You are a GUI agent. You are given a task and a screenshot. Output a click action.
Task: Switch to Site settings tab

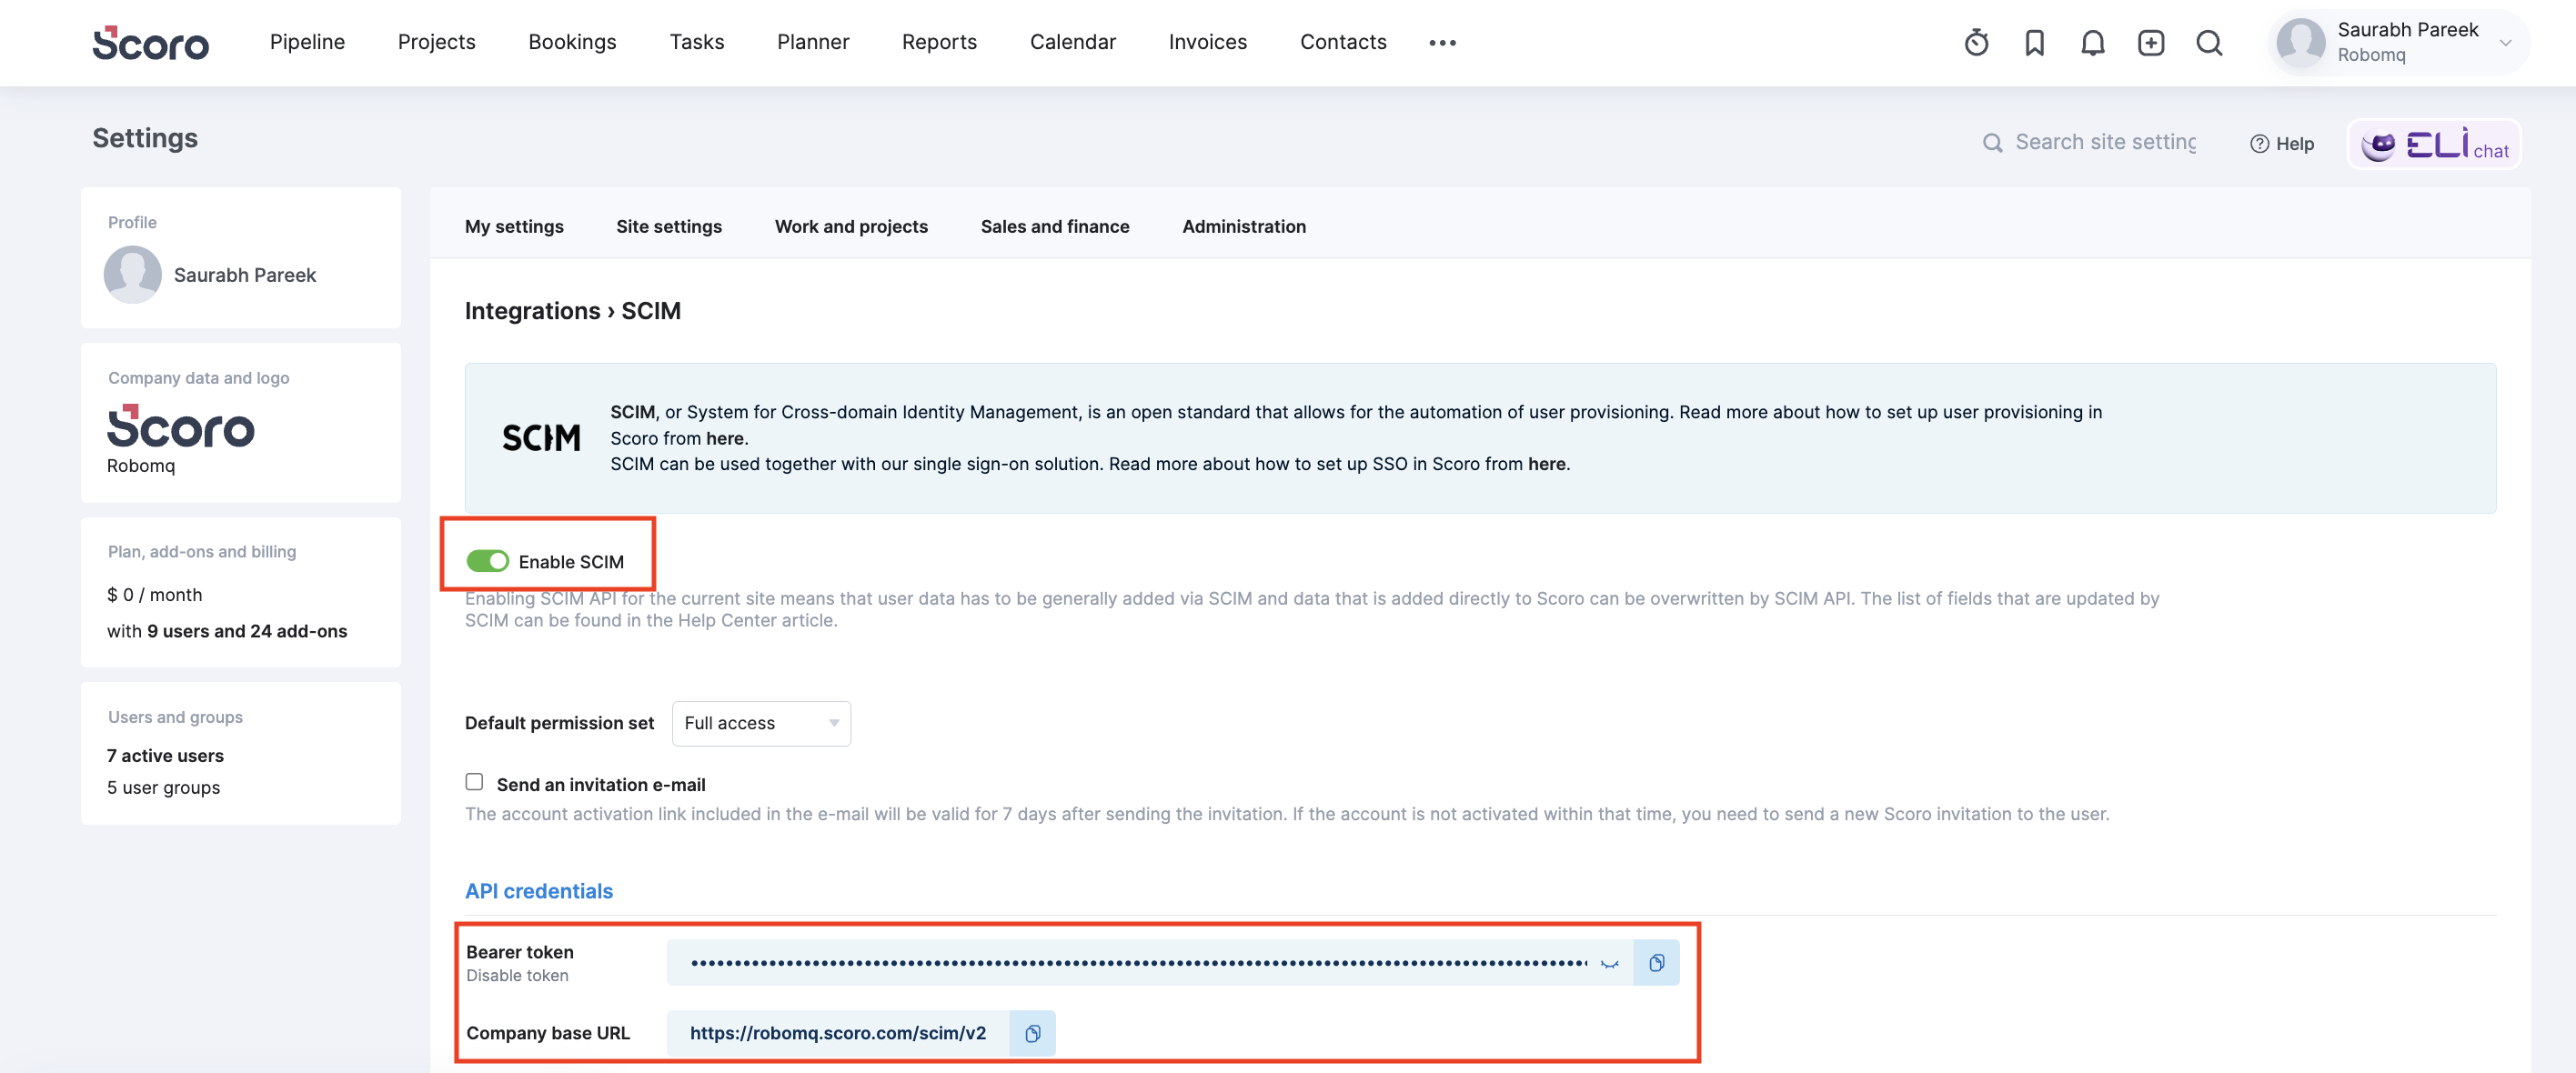[x=668, y=226]
